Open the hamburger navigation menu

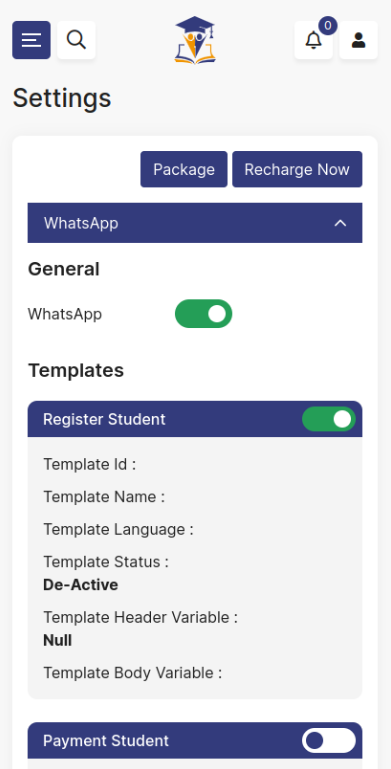coord(31,40)
